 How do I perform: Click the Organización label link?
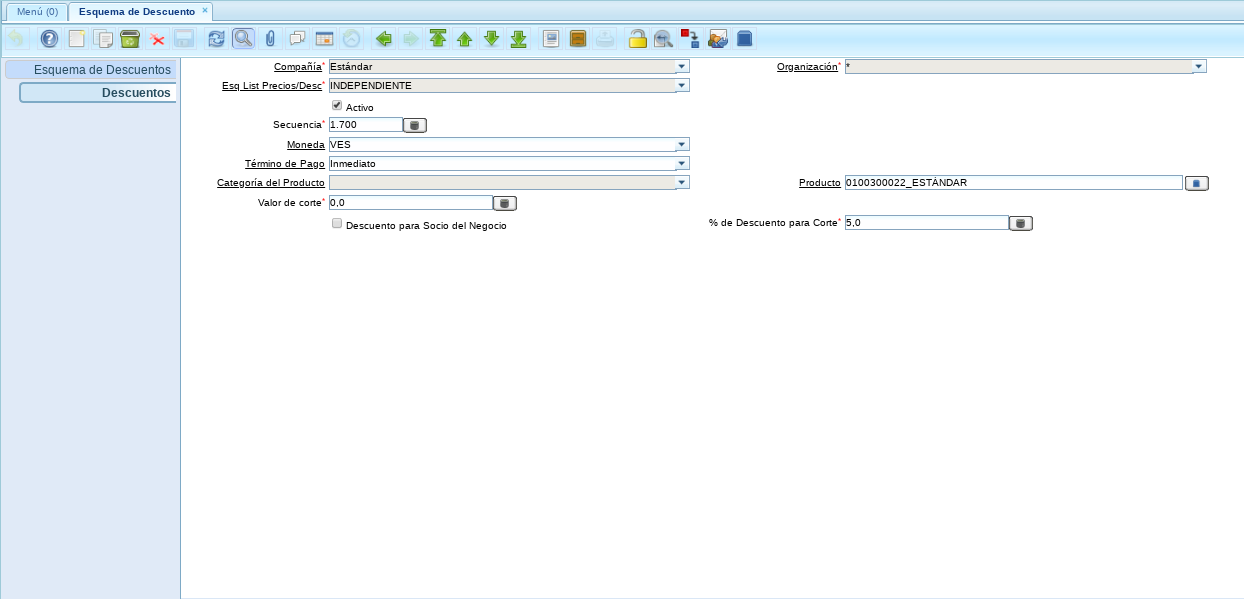coord(807,66)
